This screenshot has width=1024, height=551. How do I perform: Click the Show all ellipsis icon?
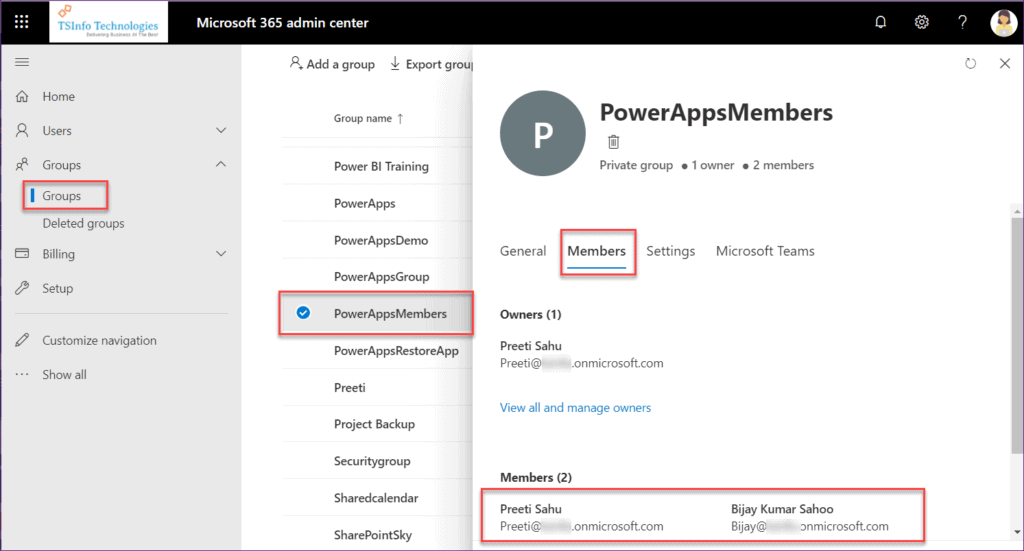click(x=22, y=375)
